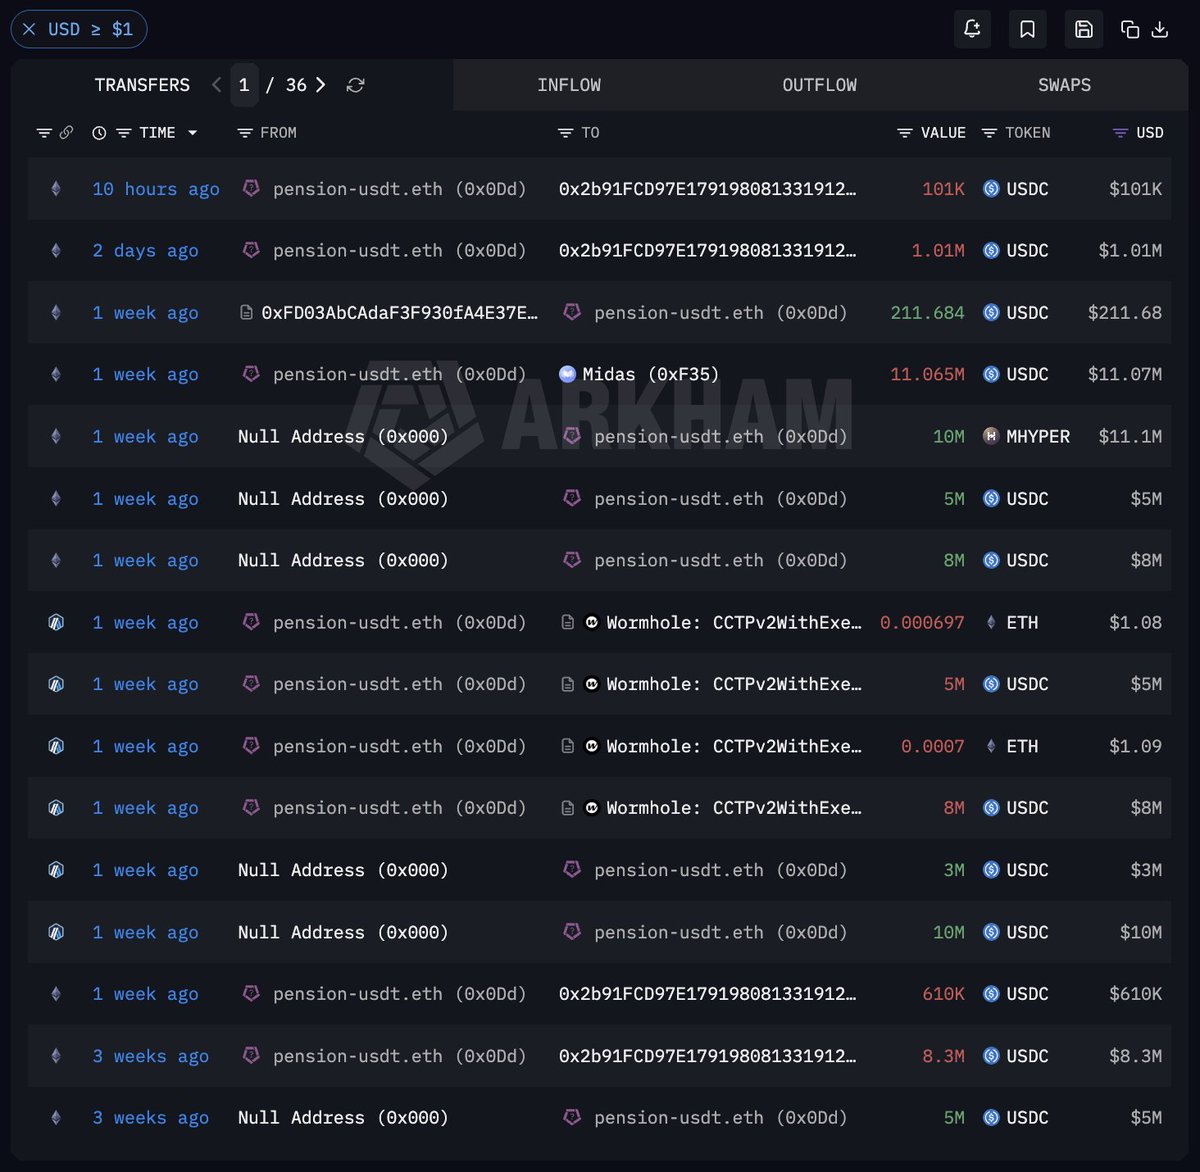Open the '10 hours ago' transaction link

click(156, 189)
